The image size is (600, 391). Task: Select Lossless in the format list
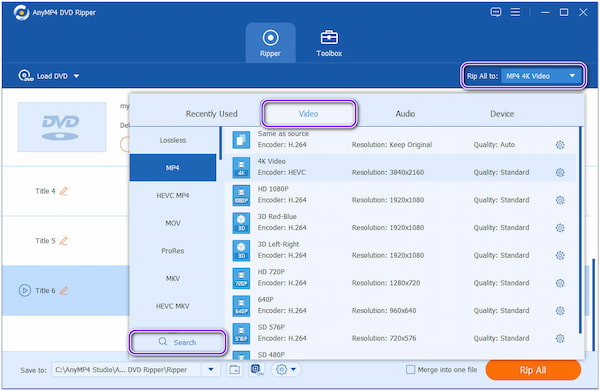(173, 140)
